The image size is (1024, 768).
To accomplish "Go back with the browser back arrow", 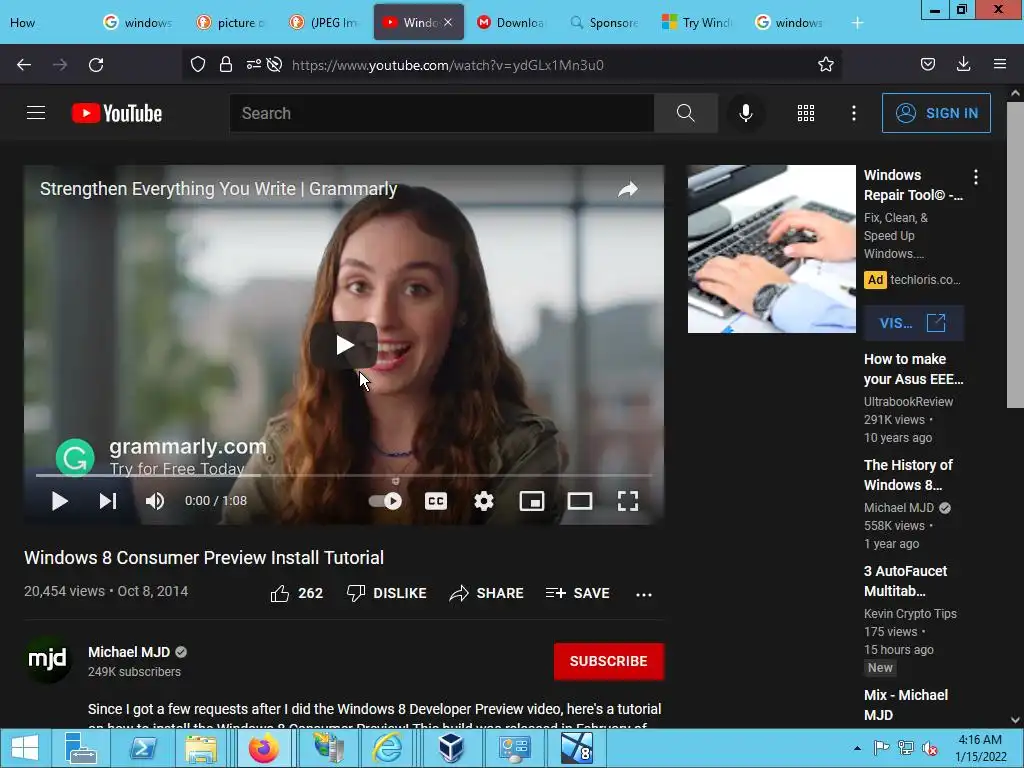I will [24, 65].
